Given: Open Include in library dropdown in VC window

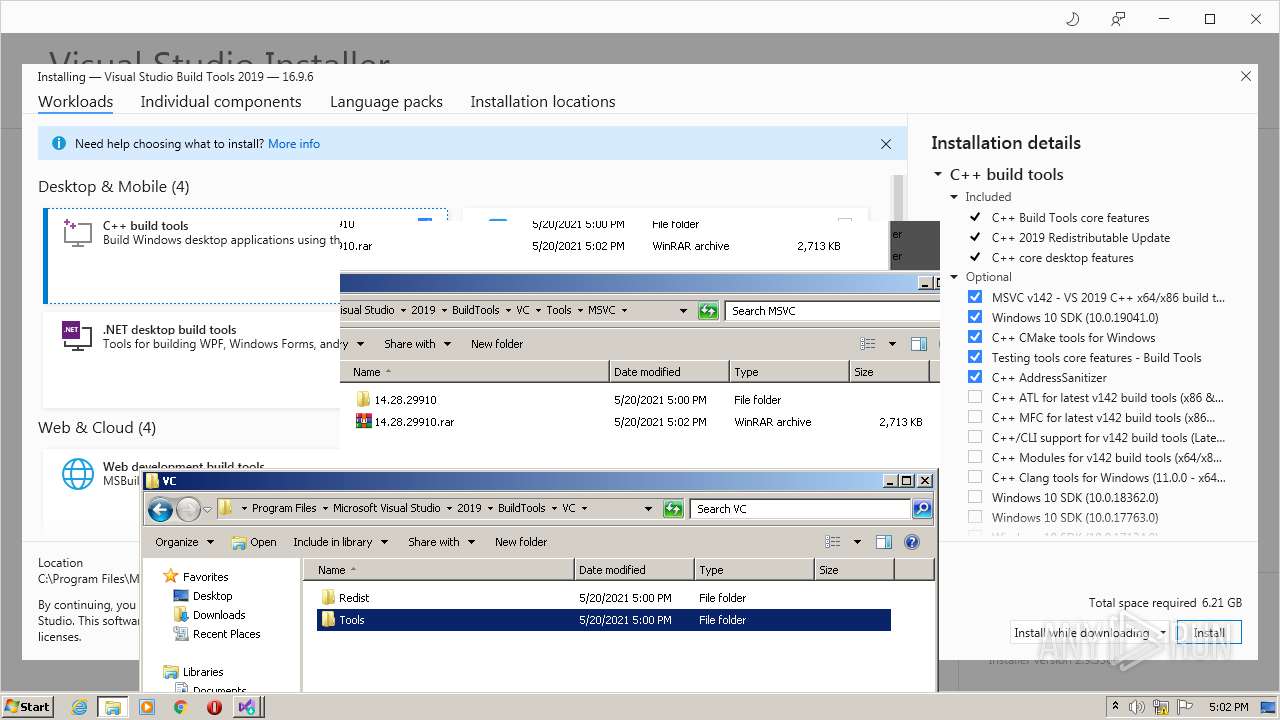Looking at the screenshot, I should click(x=339, y=542).
